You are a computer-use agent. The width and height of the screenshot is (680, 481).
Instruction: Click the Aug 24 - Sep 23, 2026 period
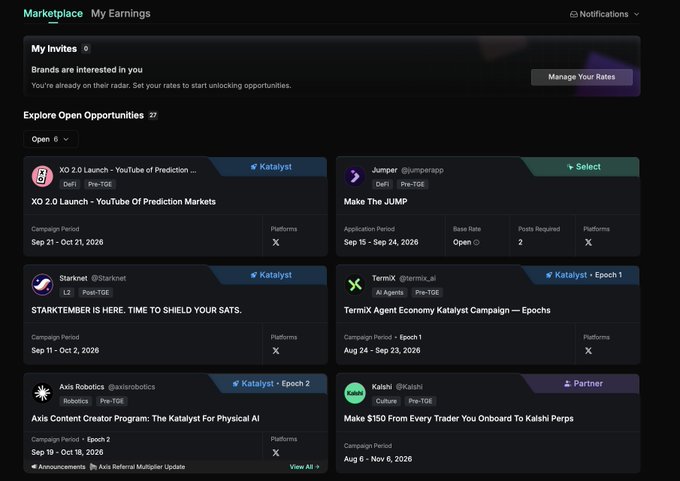pyautogui.click(x=382, y=350)
